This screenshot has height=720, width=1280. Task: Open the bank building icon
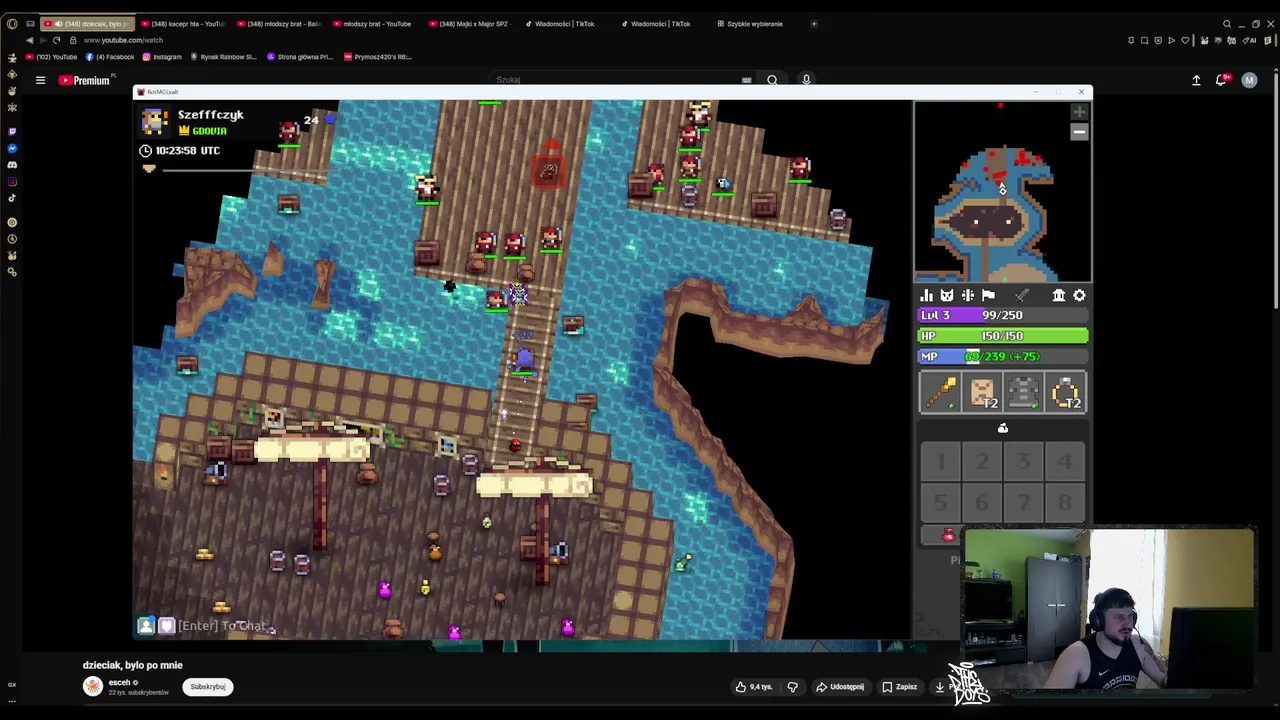click(1058, 295)
